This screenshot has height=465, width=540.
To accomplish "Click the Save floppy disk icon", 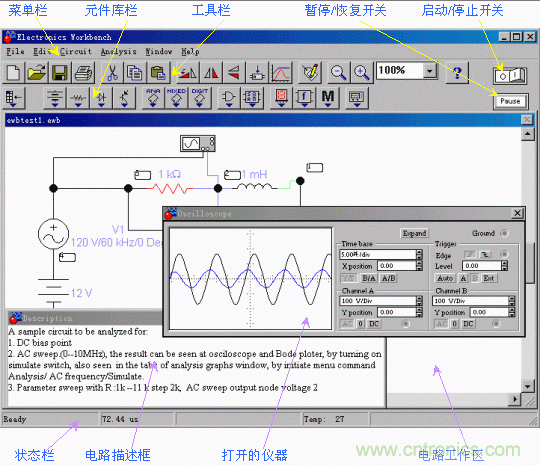I will (59, 73).
